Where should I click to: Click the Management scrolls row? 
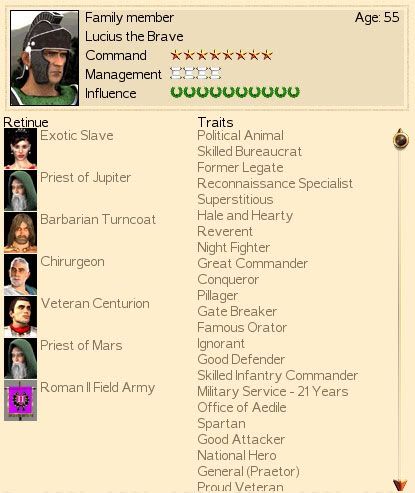coord(195,73)
